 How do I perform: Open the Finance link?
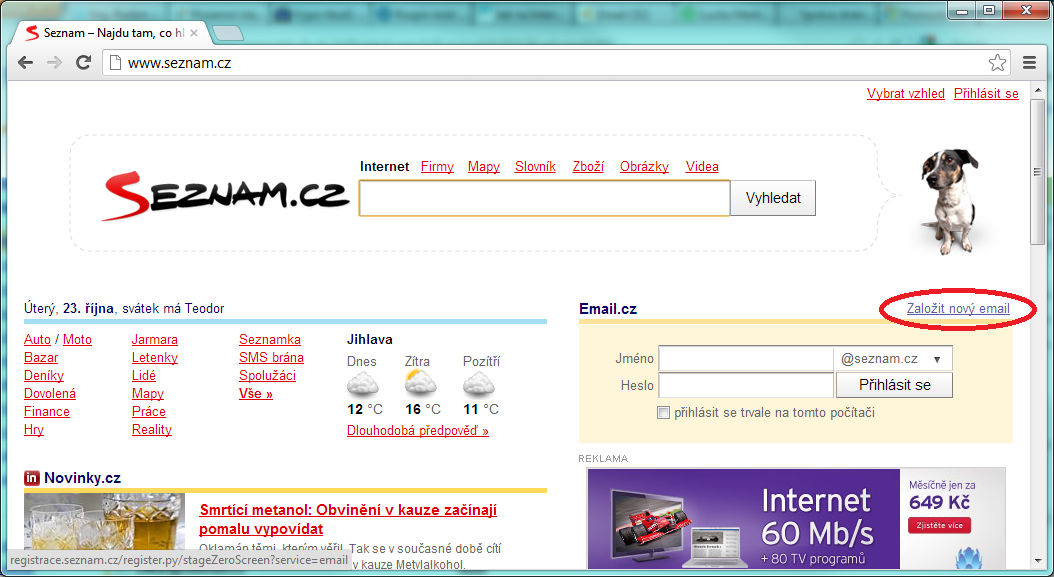pos(47,412)
